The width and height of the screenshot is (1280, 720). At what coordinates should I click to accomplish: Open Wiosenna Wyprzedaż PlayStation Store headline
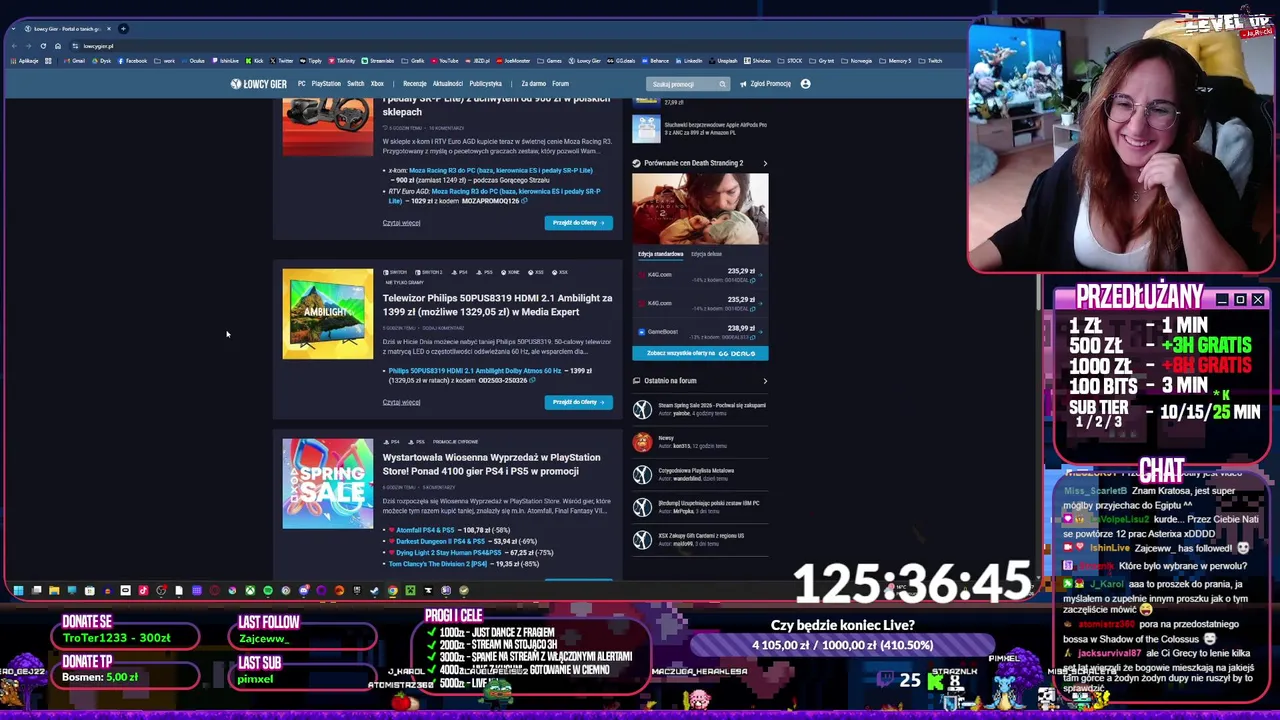(491, 464)
